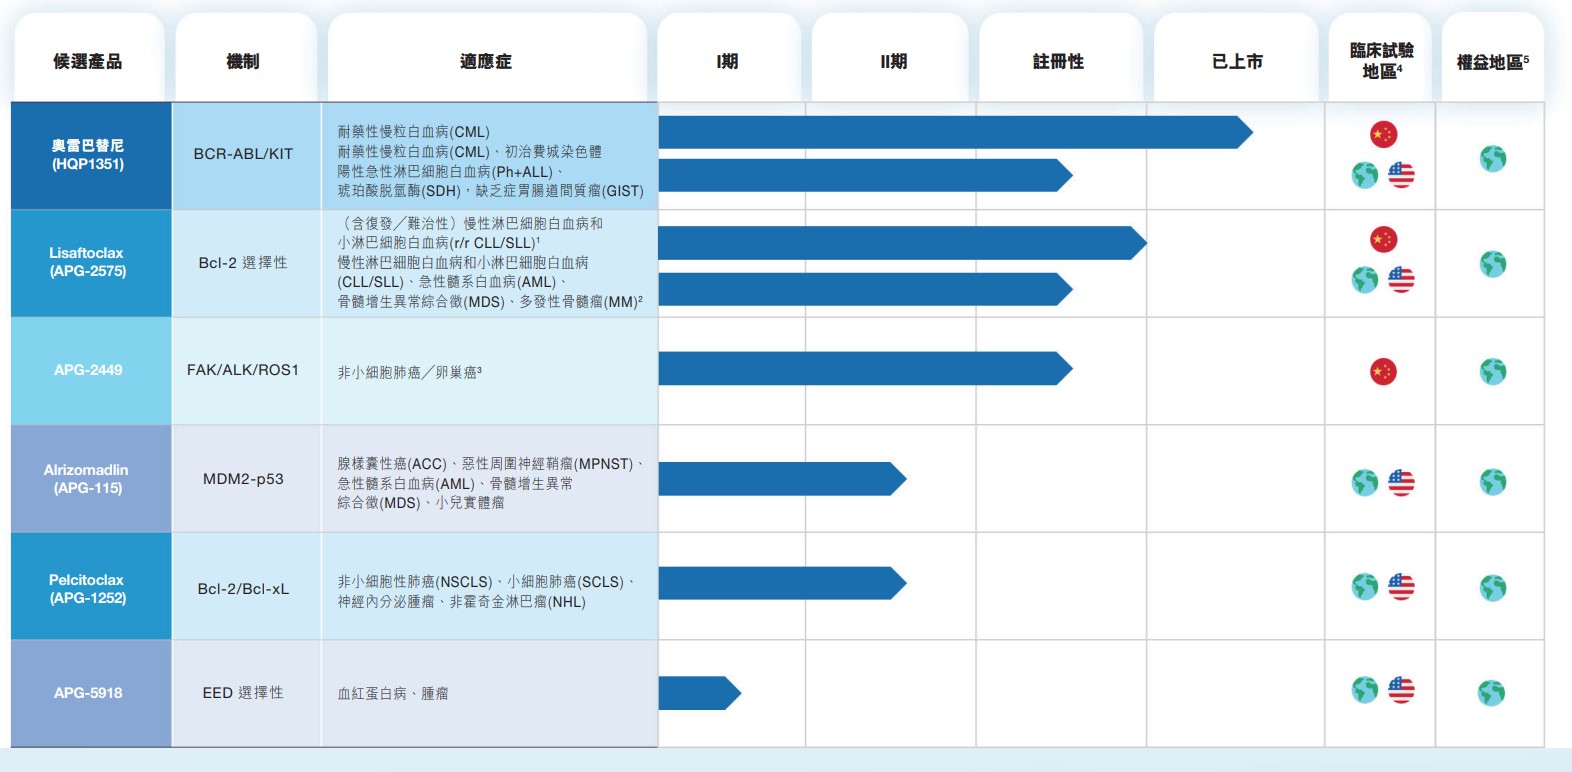The width and height of the screenshot is (1572, 772).
Task: Click US flag icon in Lisaftoclax row
Action: (x=1401, y=279)
